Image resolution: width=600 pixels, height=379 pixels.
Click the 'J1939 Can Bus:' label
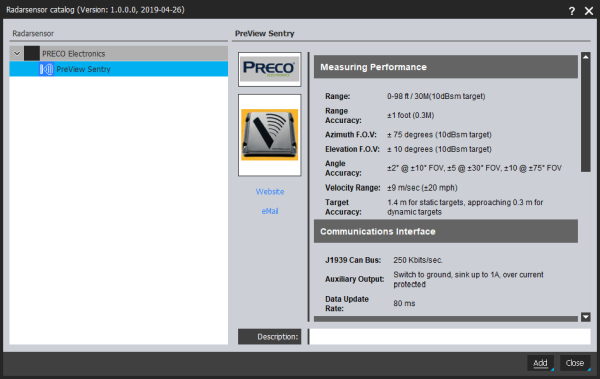click(x=353, y=260)
